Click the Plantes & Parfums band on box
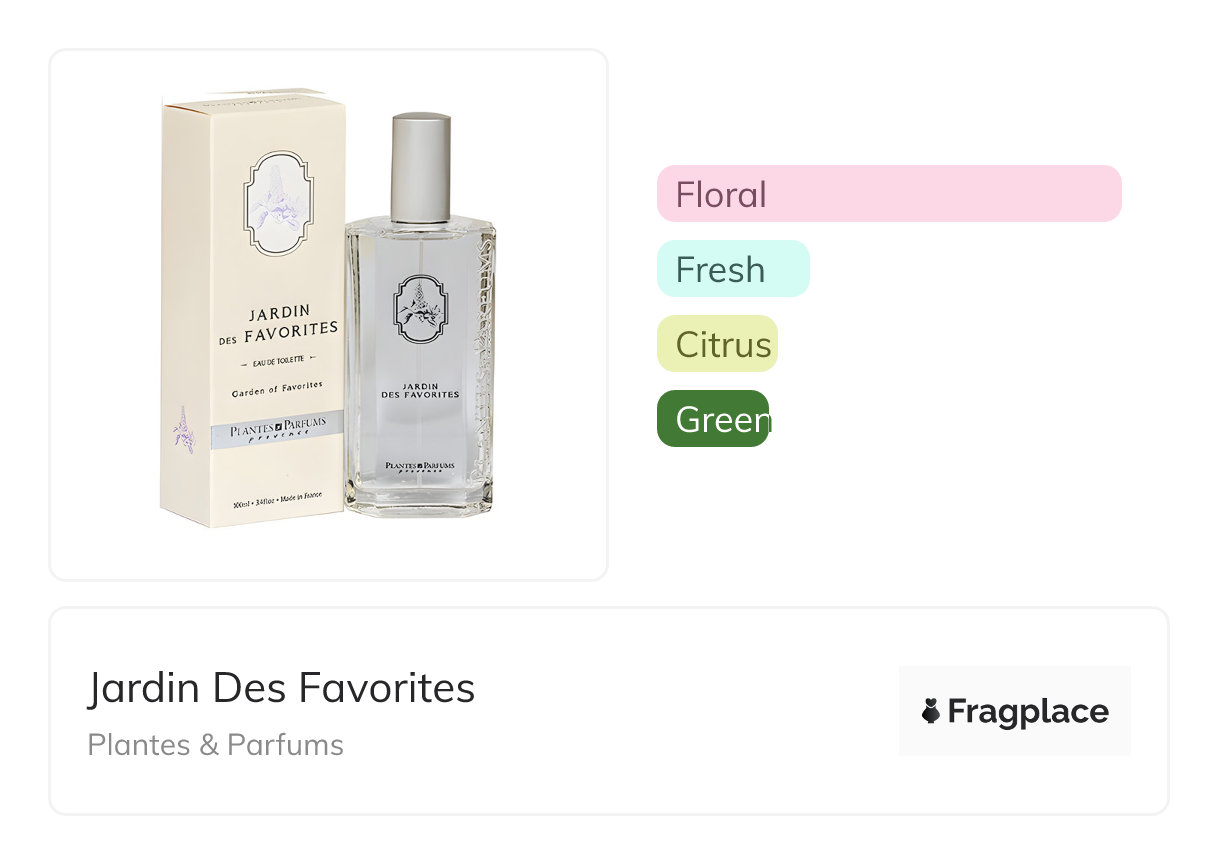The width and height of the screenshot is (1218, 864). click(278, 429)
